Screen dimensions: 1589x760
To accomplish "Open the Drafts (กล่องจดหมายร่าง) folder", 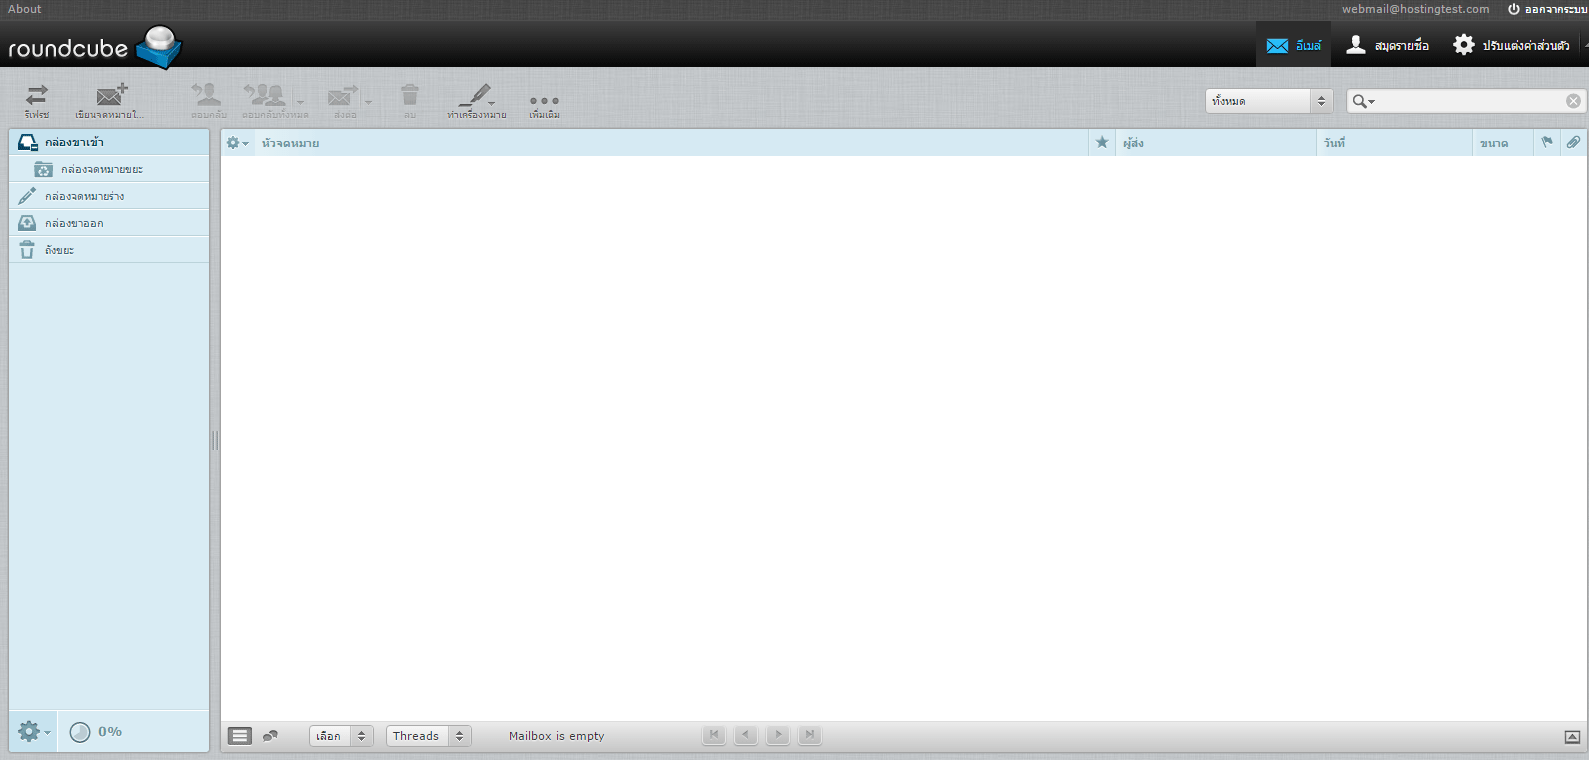I will tap(84, 196).
